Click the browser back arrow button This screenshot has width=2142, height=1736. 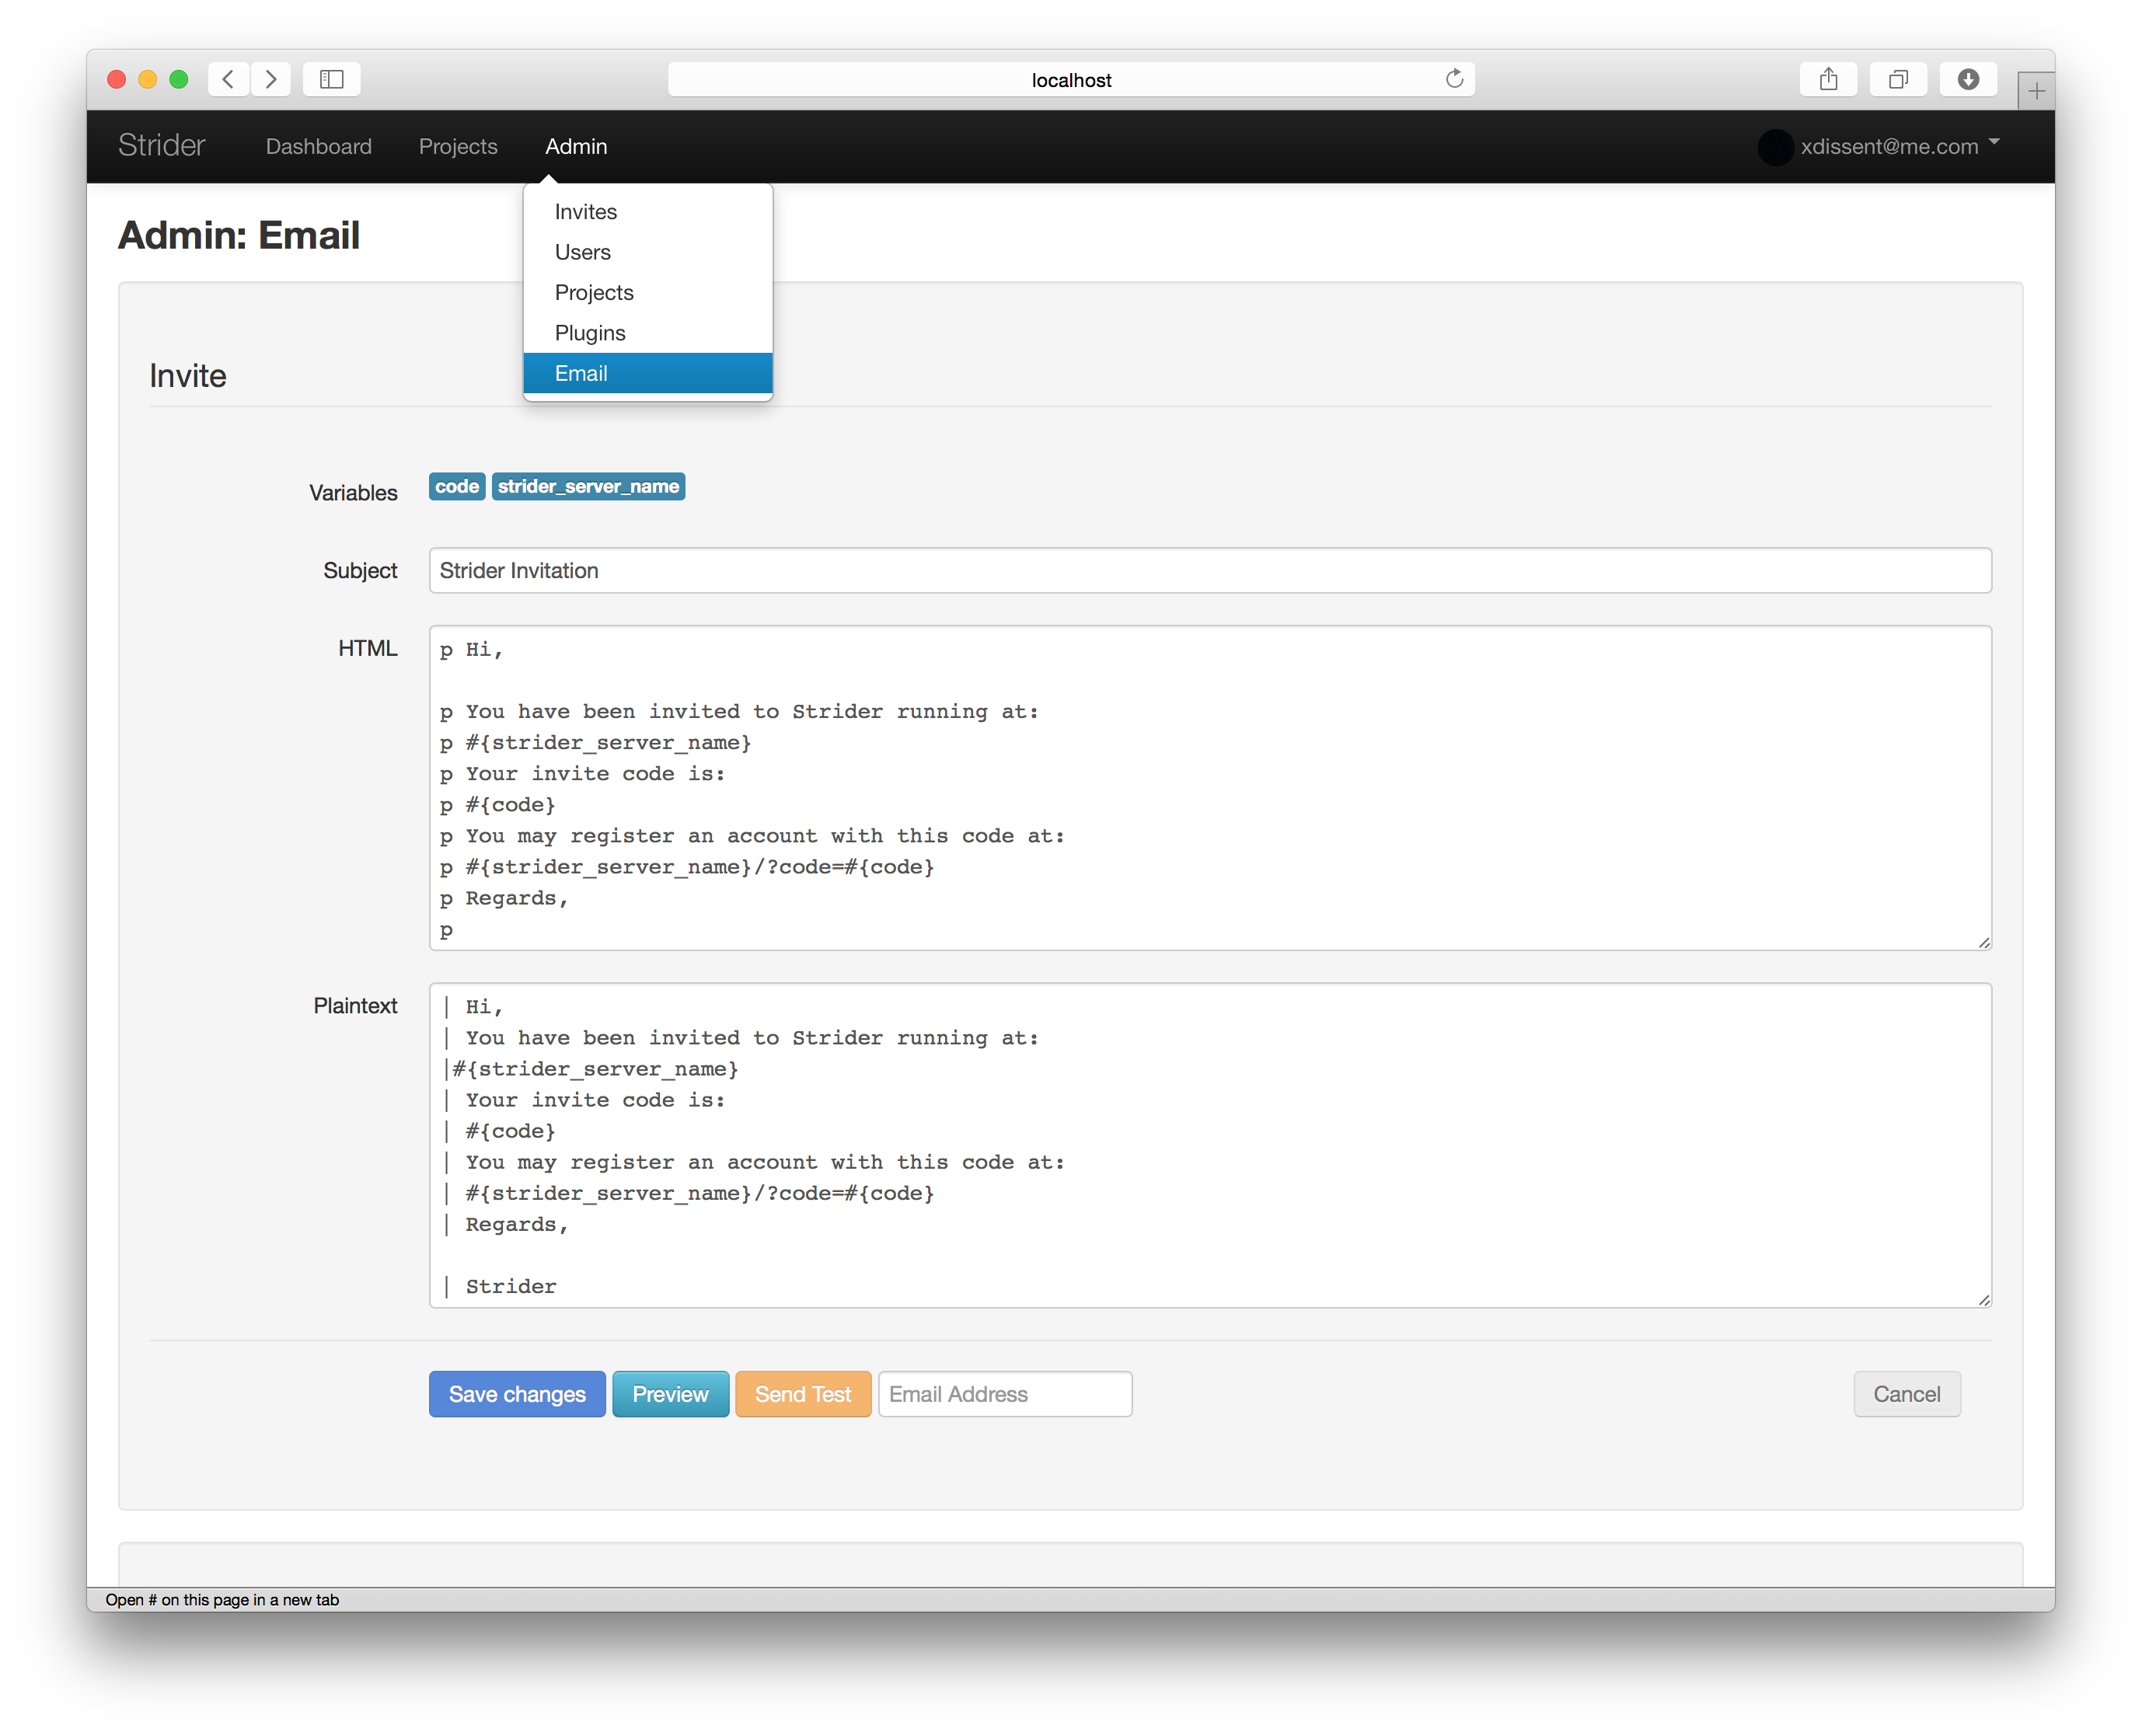pos(229,79)
